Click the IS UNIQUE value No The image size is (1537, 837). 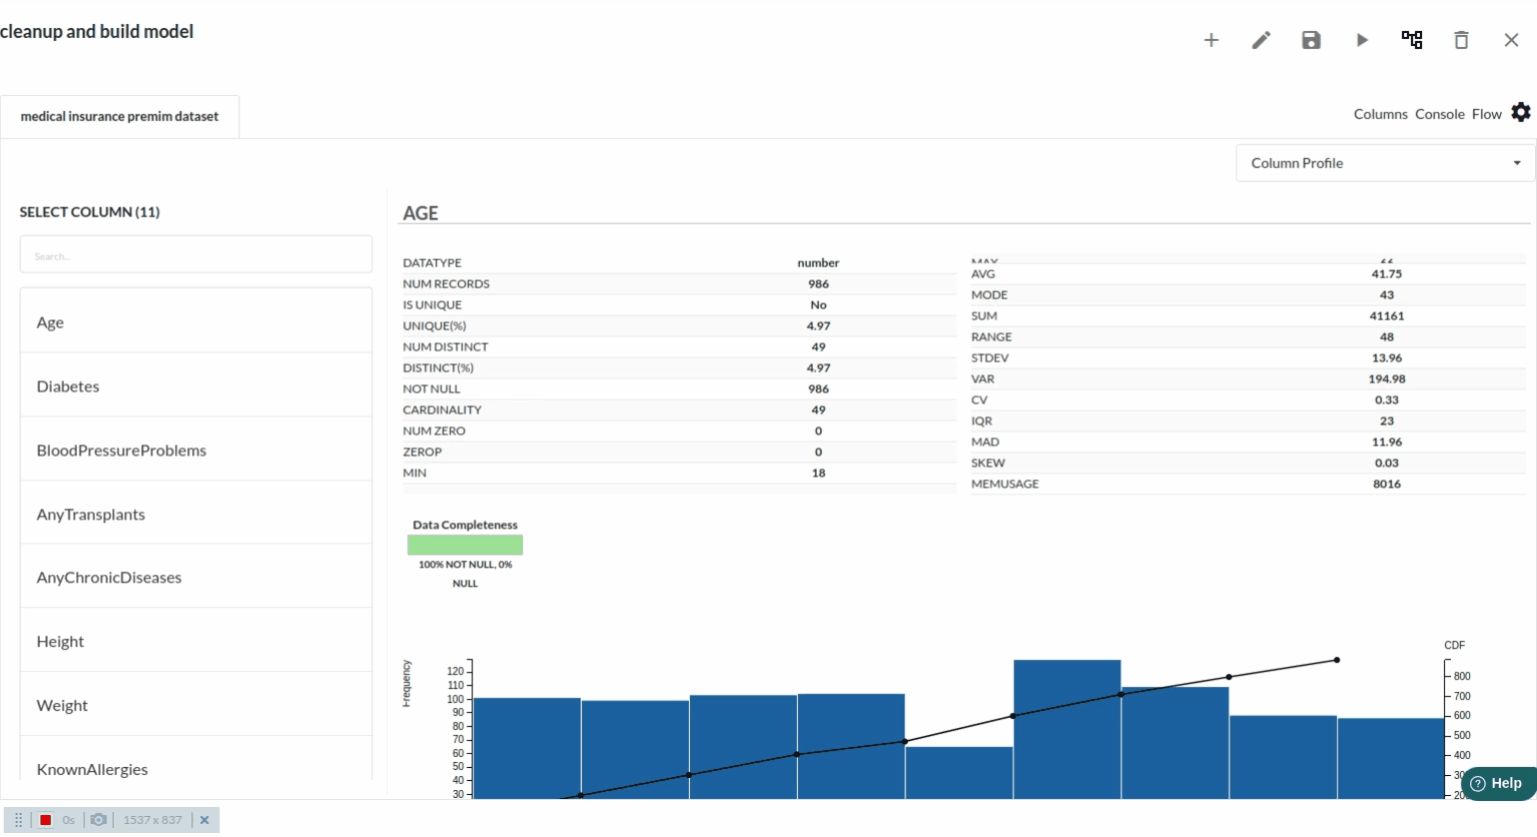point(819,305)
